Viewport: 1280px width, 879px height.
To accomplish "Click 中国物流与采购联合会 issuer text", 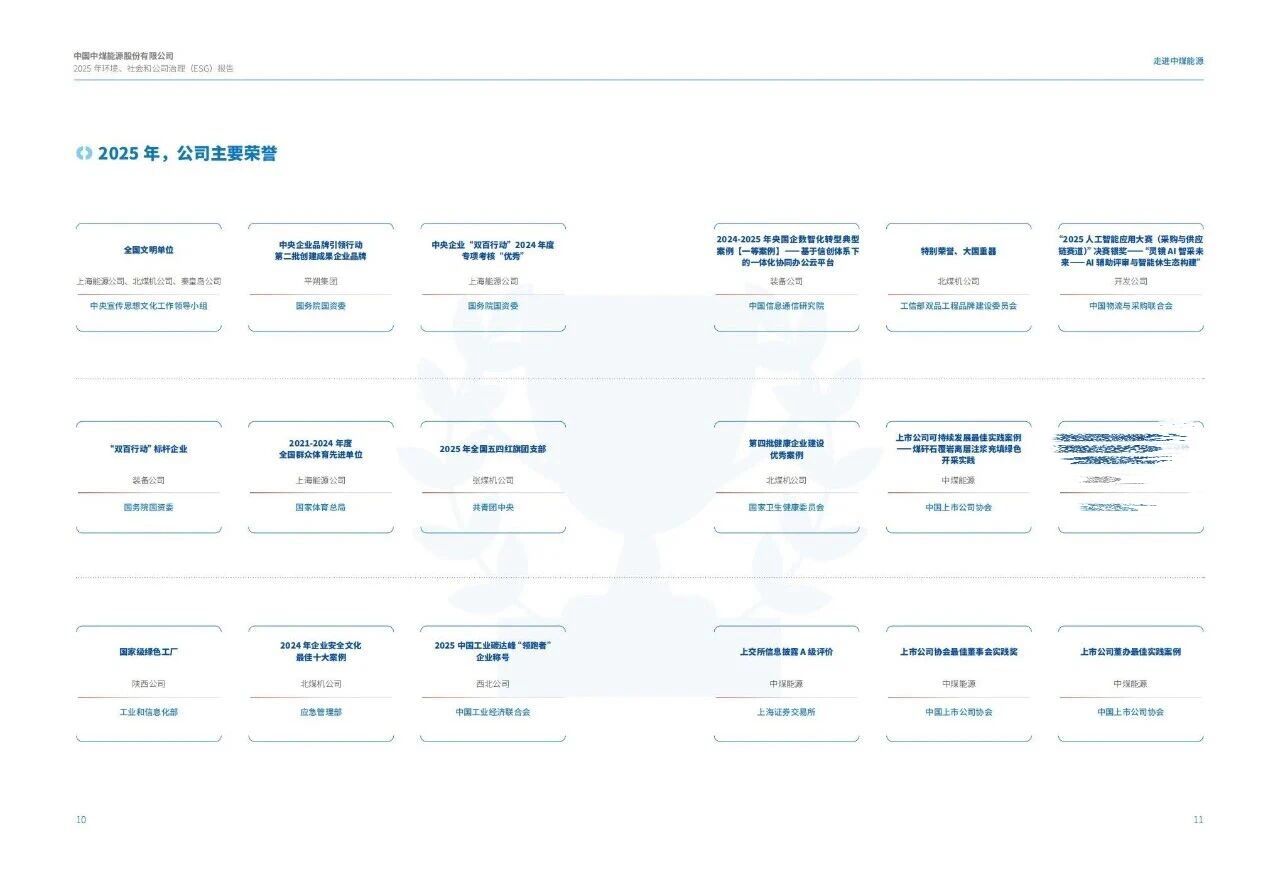I will (x=1131, y=306).
